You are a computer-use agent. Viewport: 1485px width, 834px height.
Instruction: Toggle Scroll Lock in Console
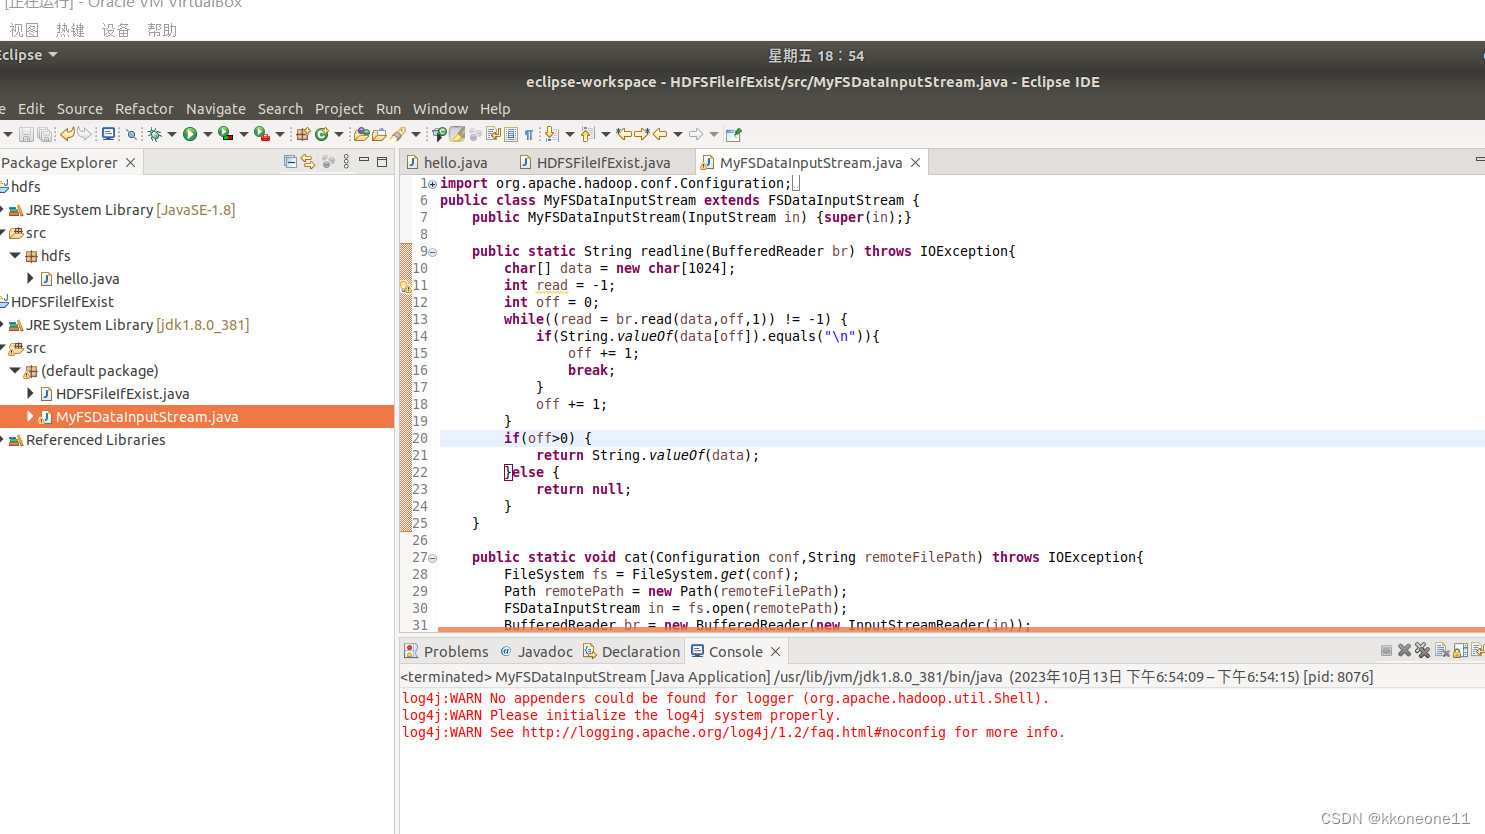1460,650
